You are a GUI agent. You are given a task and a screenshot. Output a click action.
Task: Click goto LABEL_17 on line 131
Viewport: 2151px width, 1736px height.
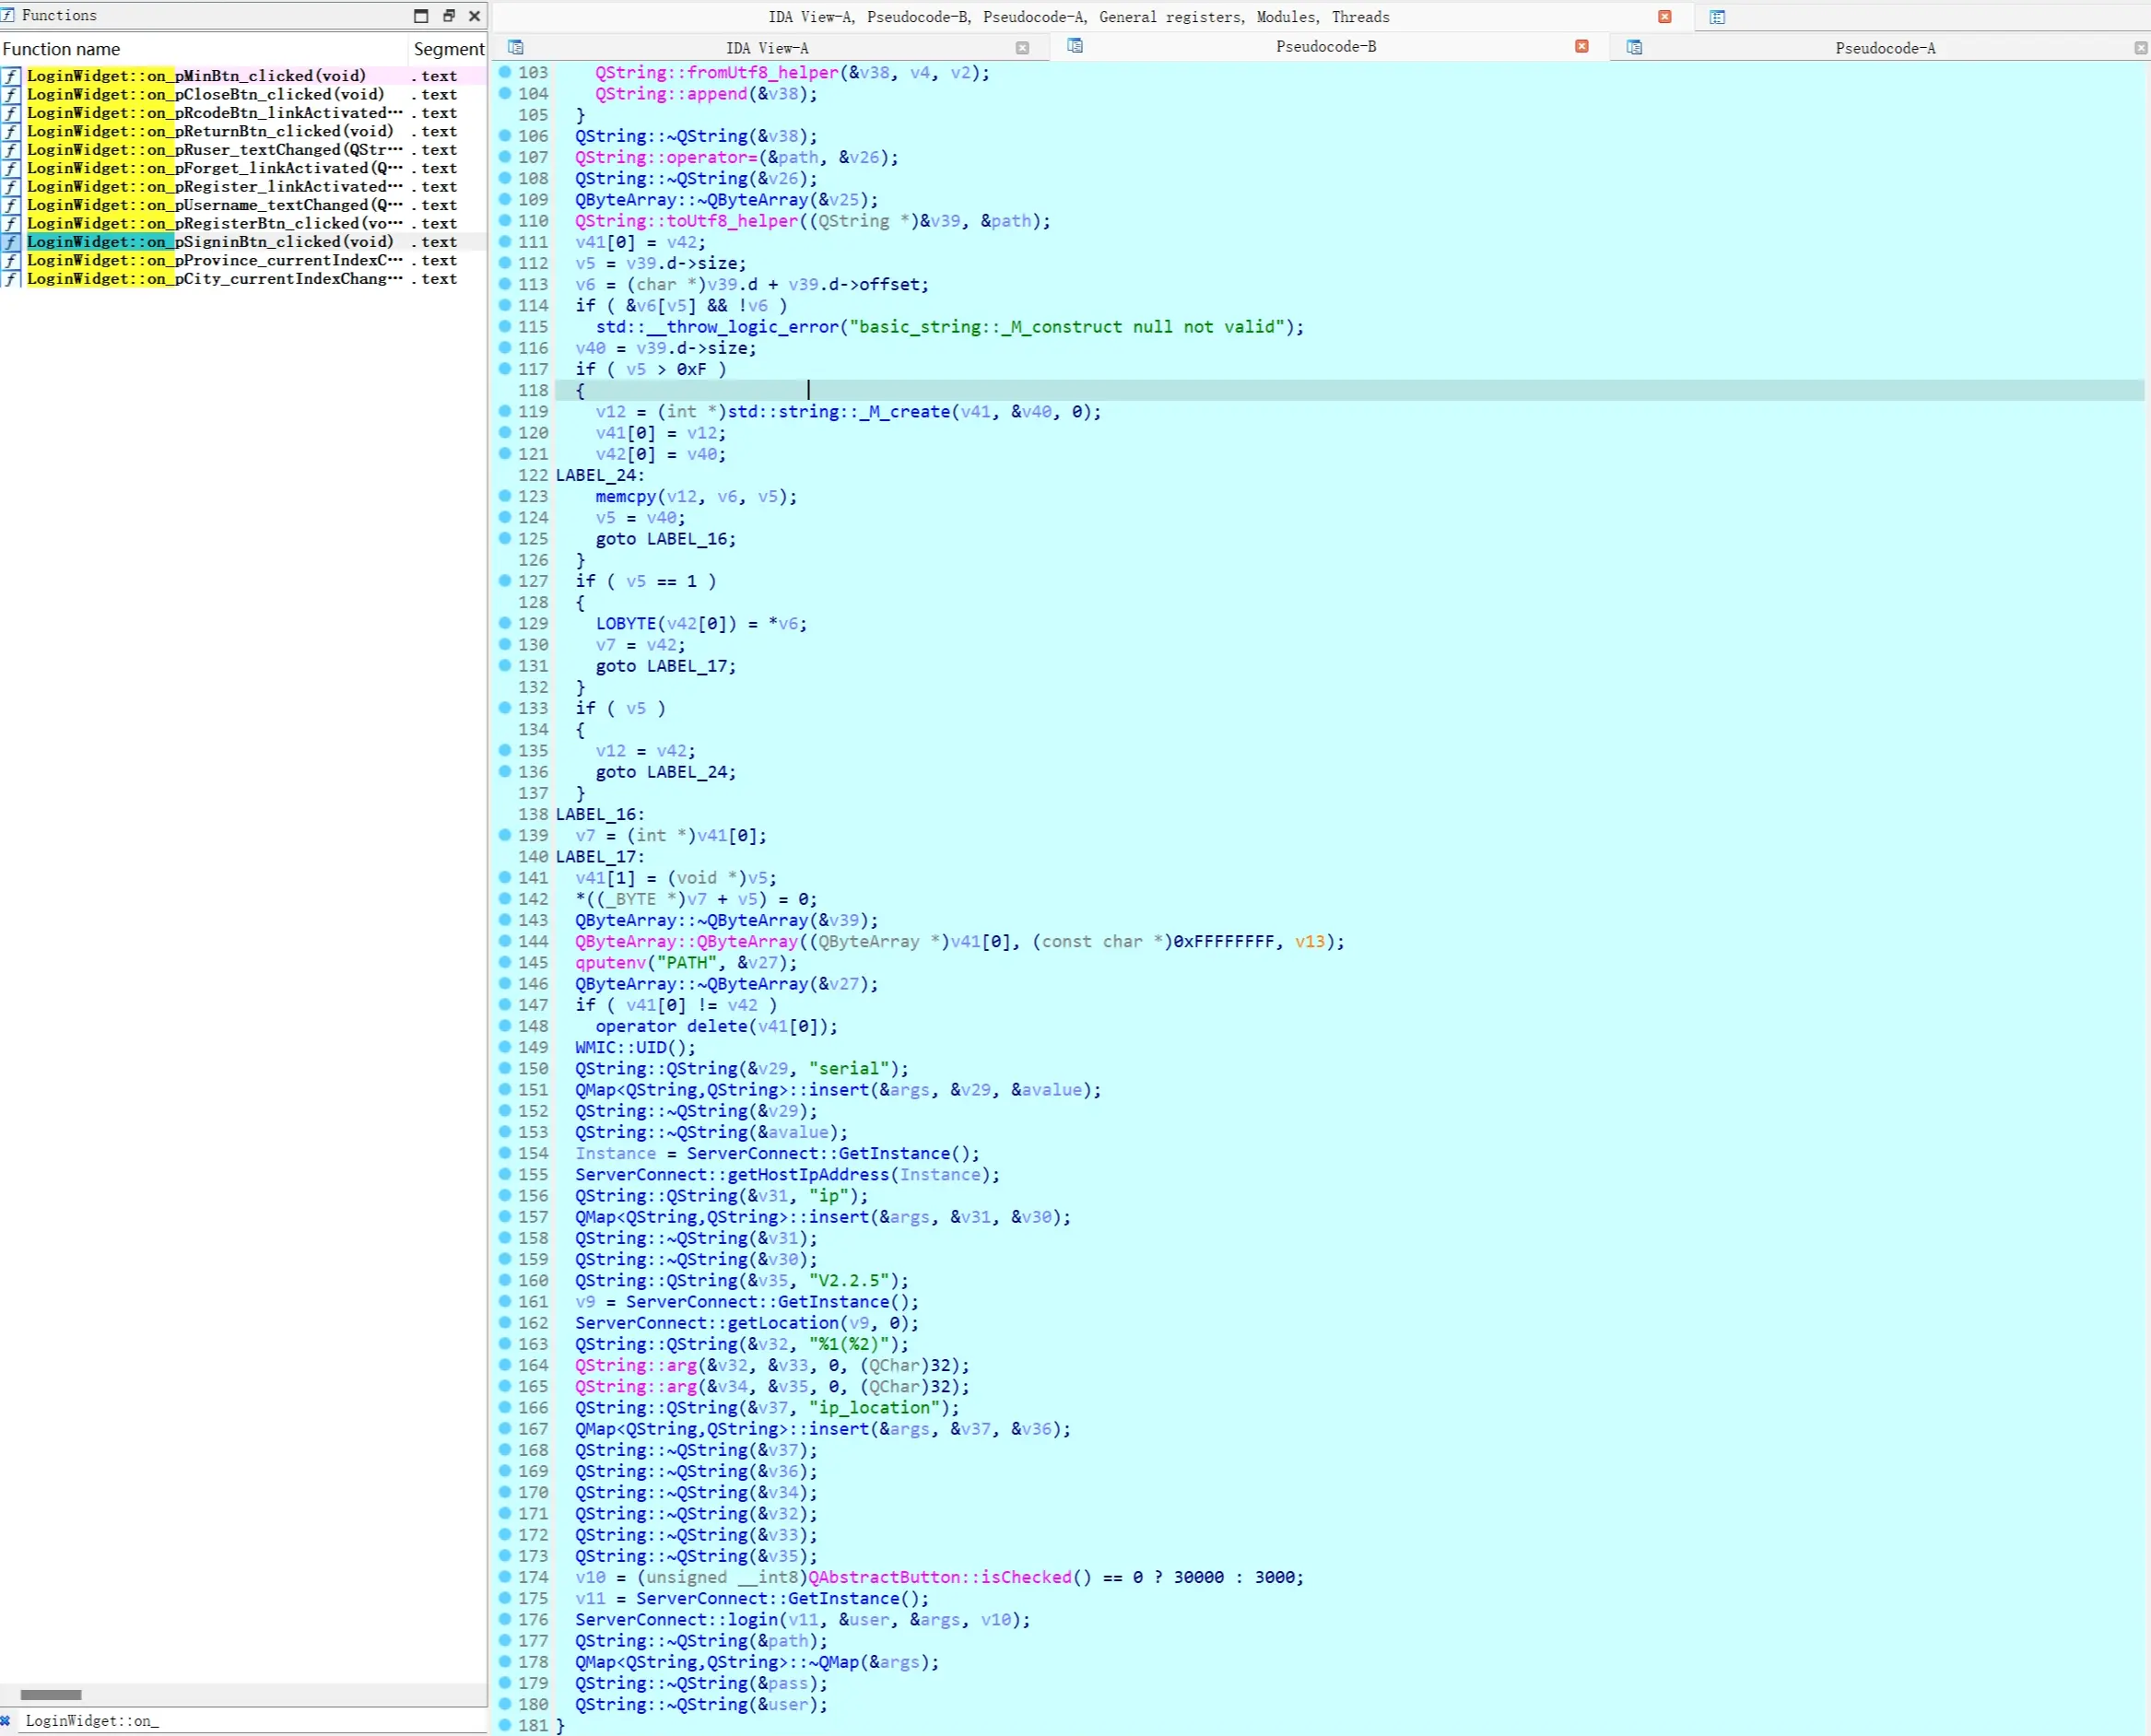pyautogui.click(x=666, y=666)
